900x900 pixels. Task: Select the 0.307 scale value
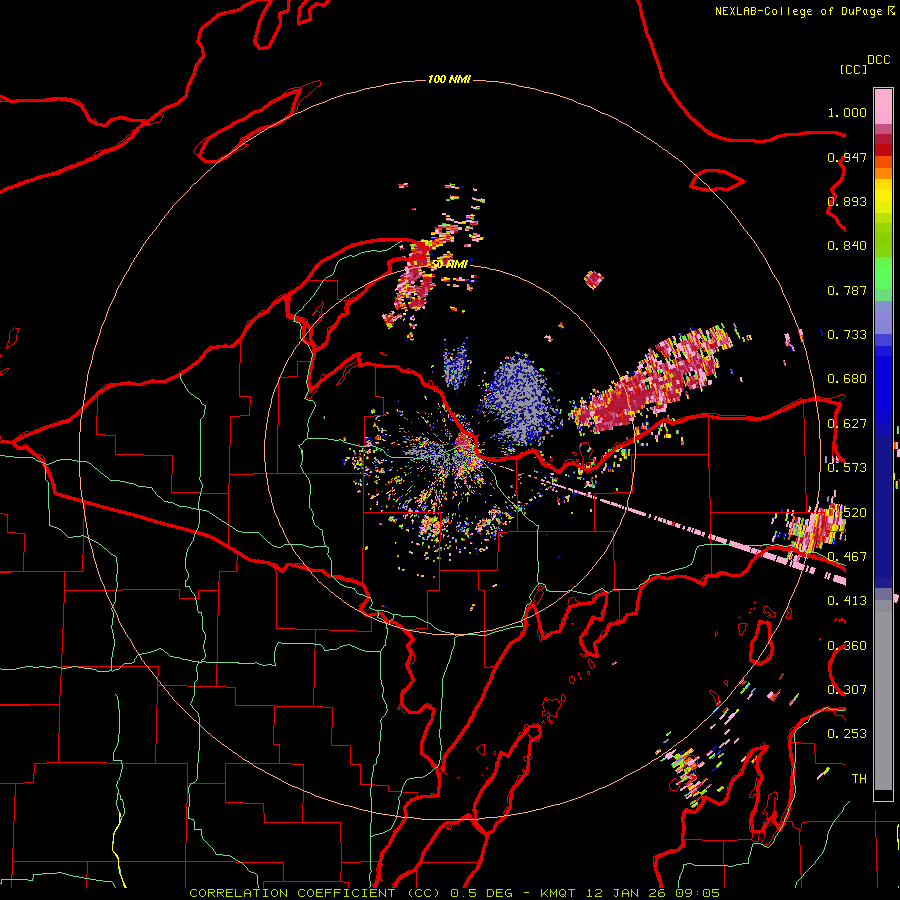point(847,689)
